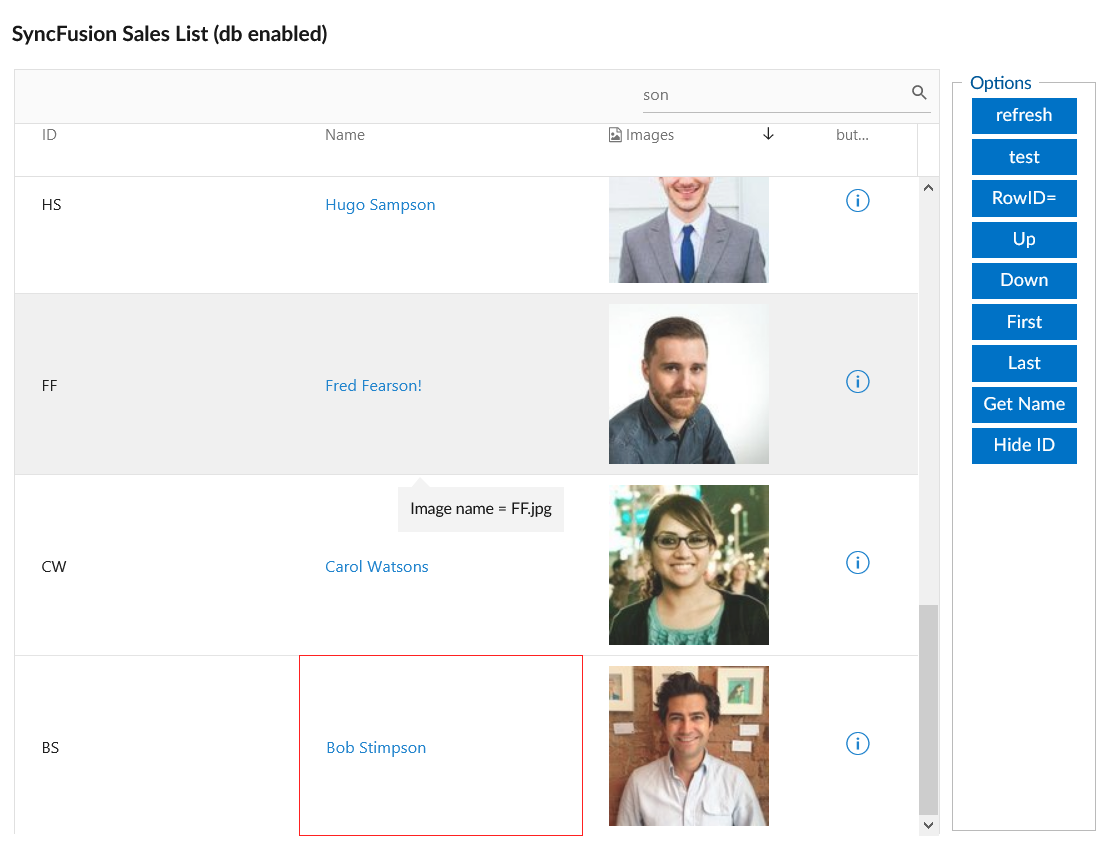The width and height of the screenshot is (1107, 848).
Task: Click the Images column picture icon
Action: point(616,135)
